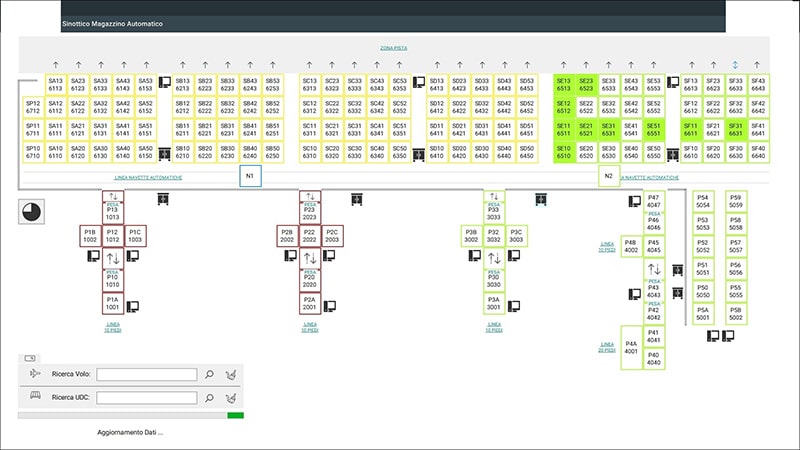This screenshot has height=450, width=800.
Task: Click the computer terminal icon beside P2A 2001
Action: tap(331, 305)
